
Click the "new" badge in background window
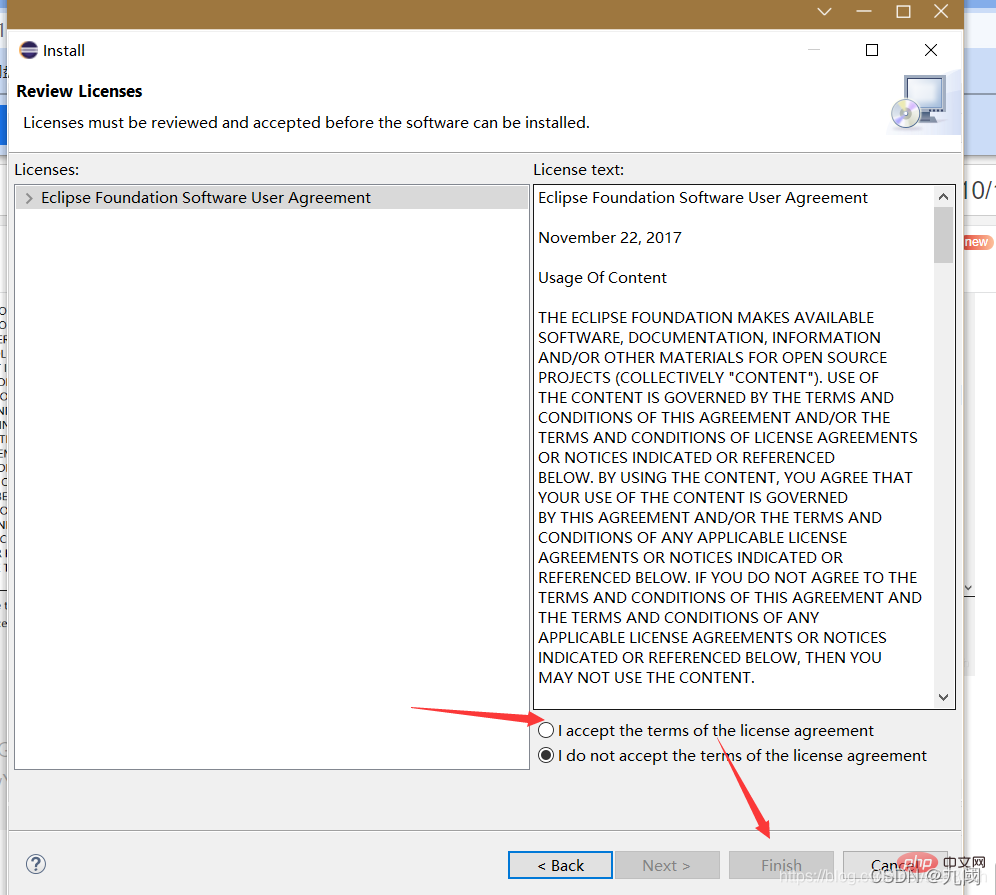tap(977, 242)
